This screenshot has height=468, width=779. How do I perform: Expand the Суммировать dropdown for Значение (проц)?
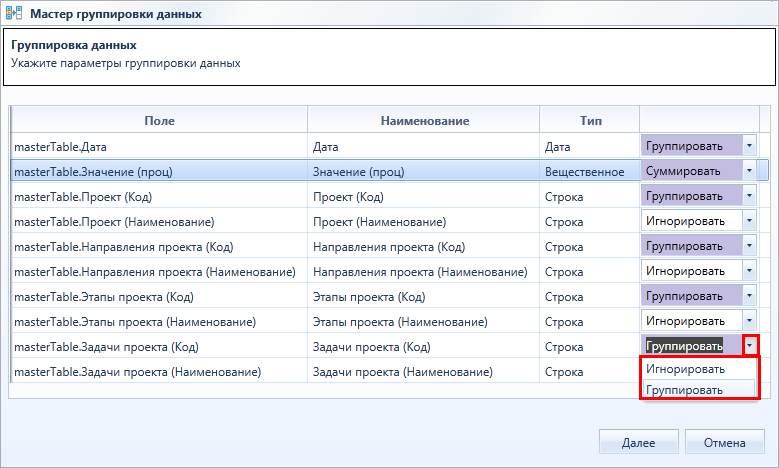[x=749, y=171]
